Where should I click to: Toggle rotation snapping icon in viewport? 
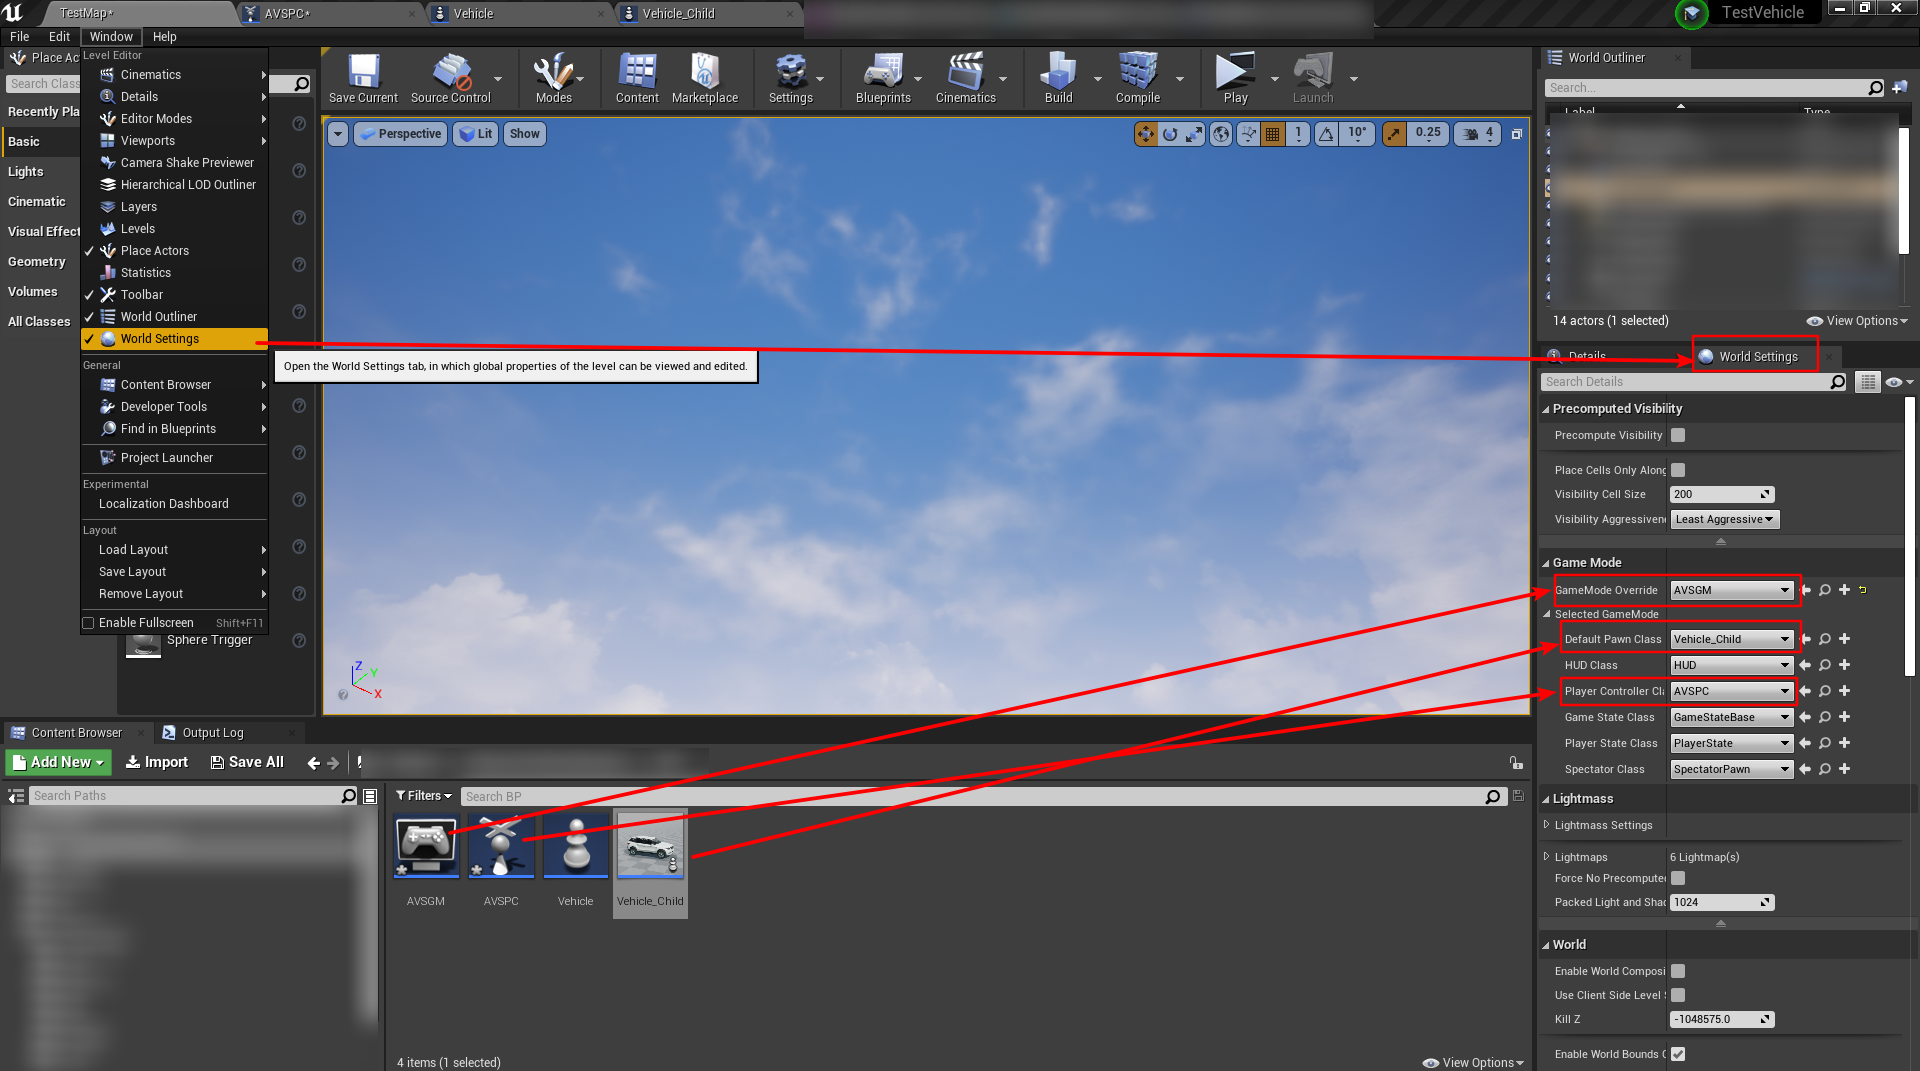click(1326, 133)
